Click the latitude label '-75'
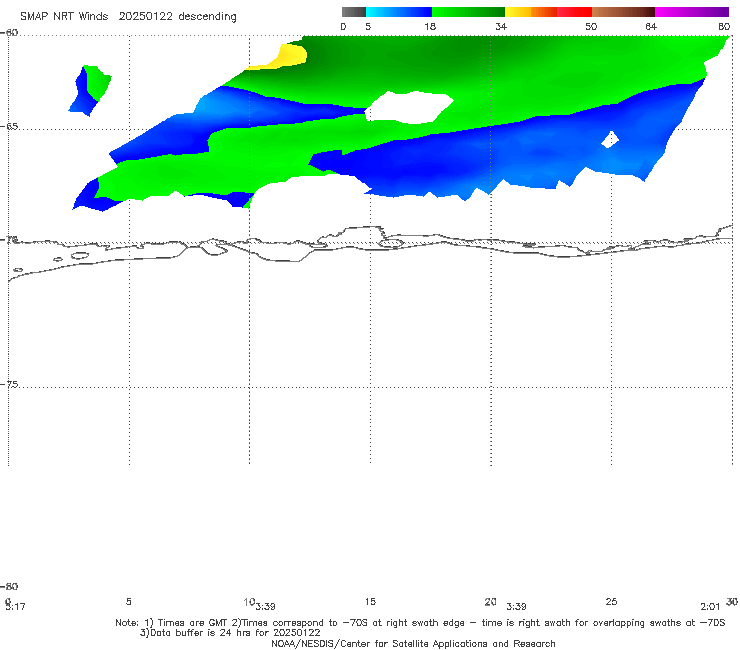This screenshot has width=740, height=650. 9,384
